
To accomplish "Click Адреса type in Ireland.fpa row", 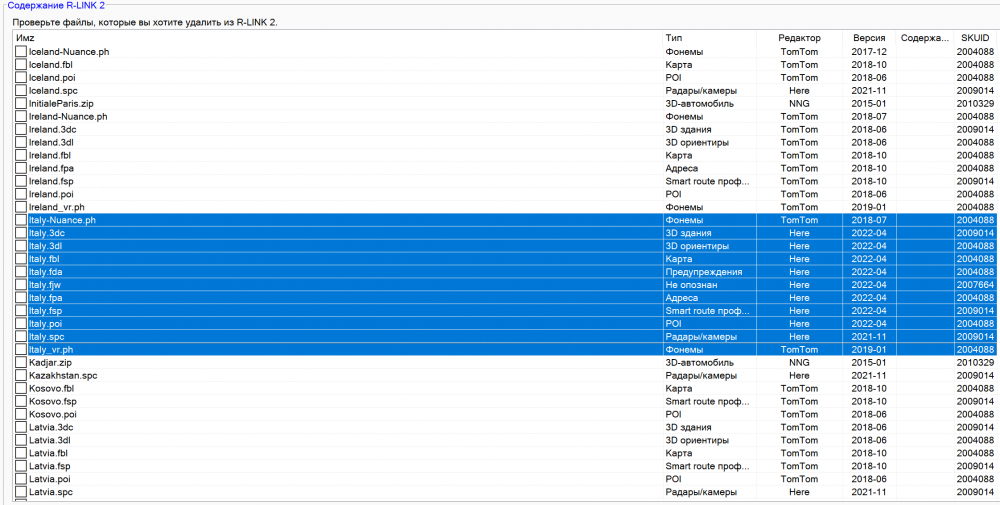I will [x=682, y=168].
